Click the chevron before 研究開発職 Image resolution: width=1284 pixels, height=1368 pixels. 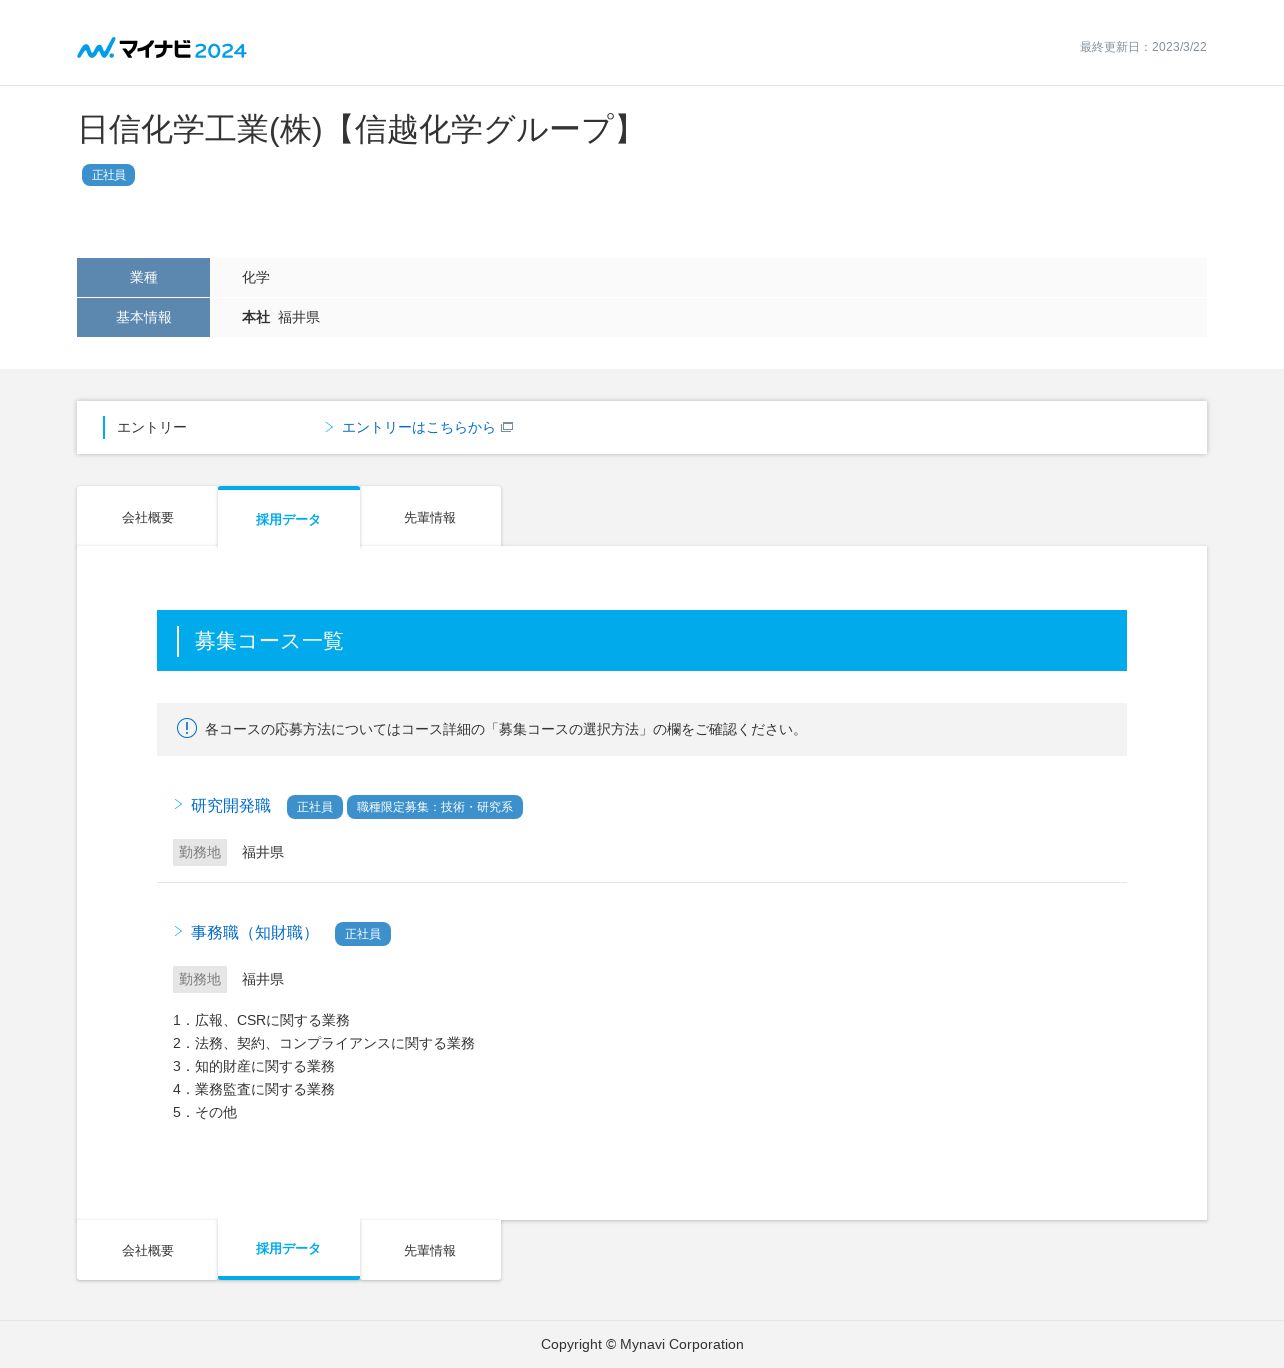pyautogui.click(x=178, y=804)
